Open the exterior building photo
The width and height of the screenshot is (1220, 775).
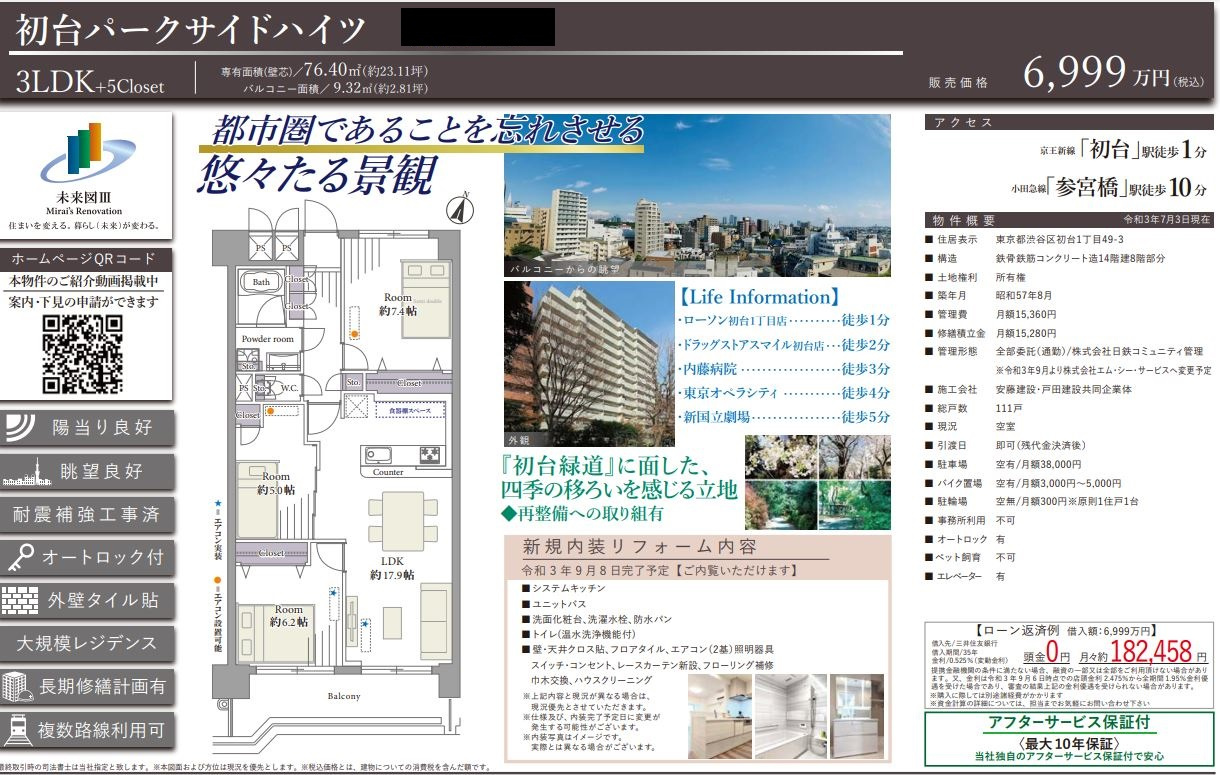(588, 362)
